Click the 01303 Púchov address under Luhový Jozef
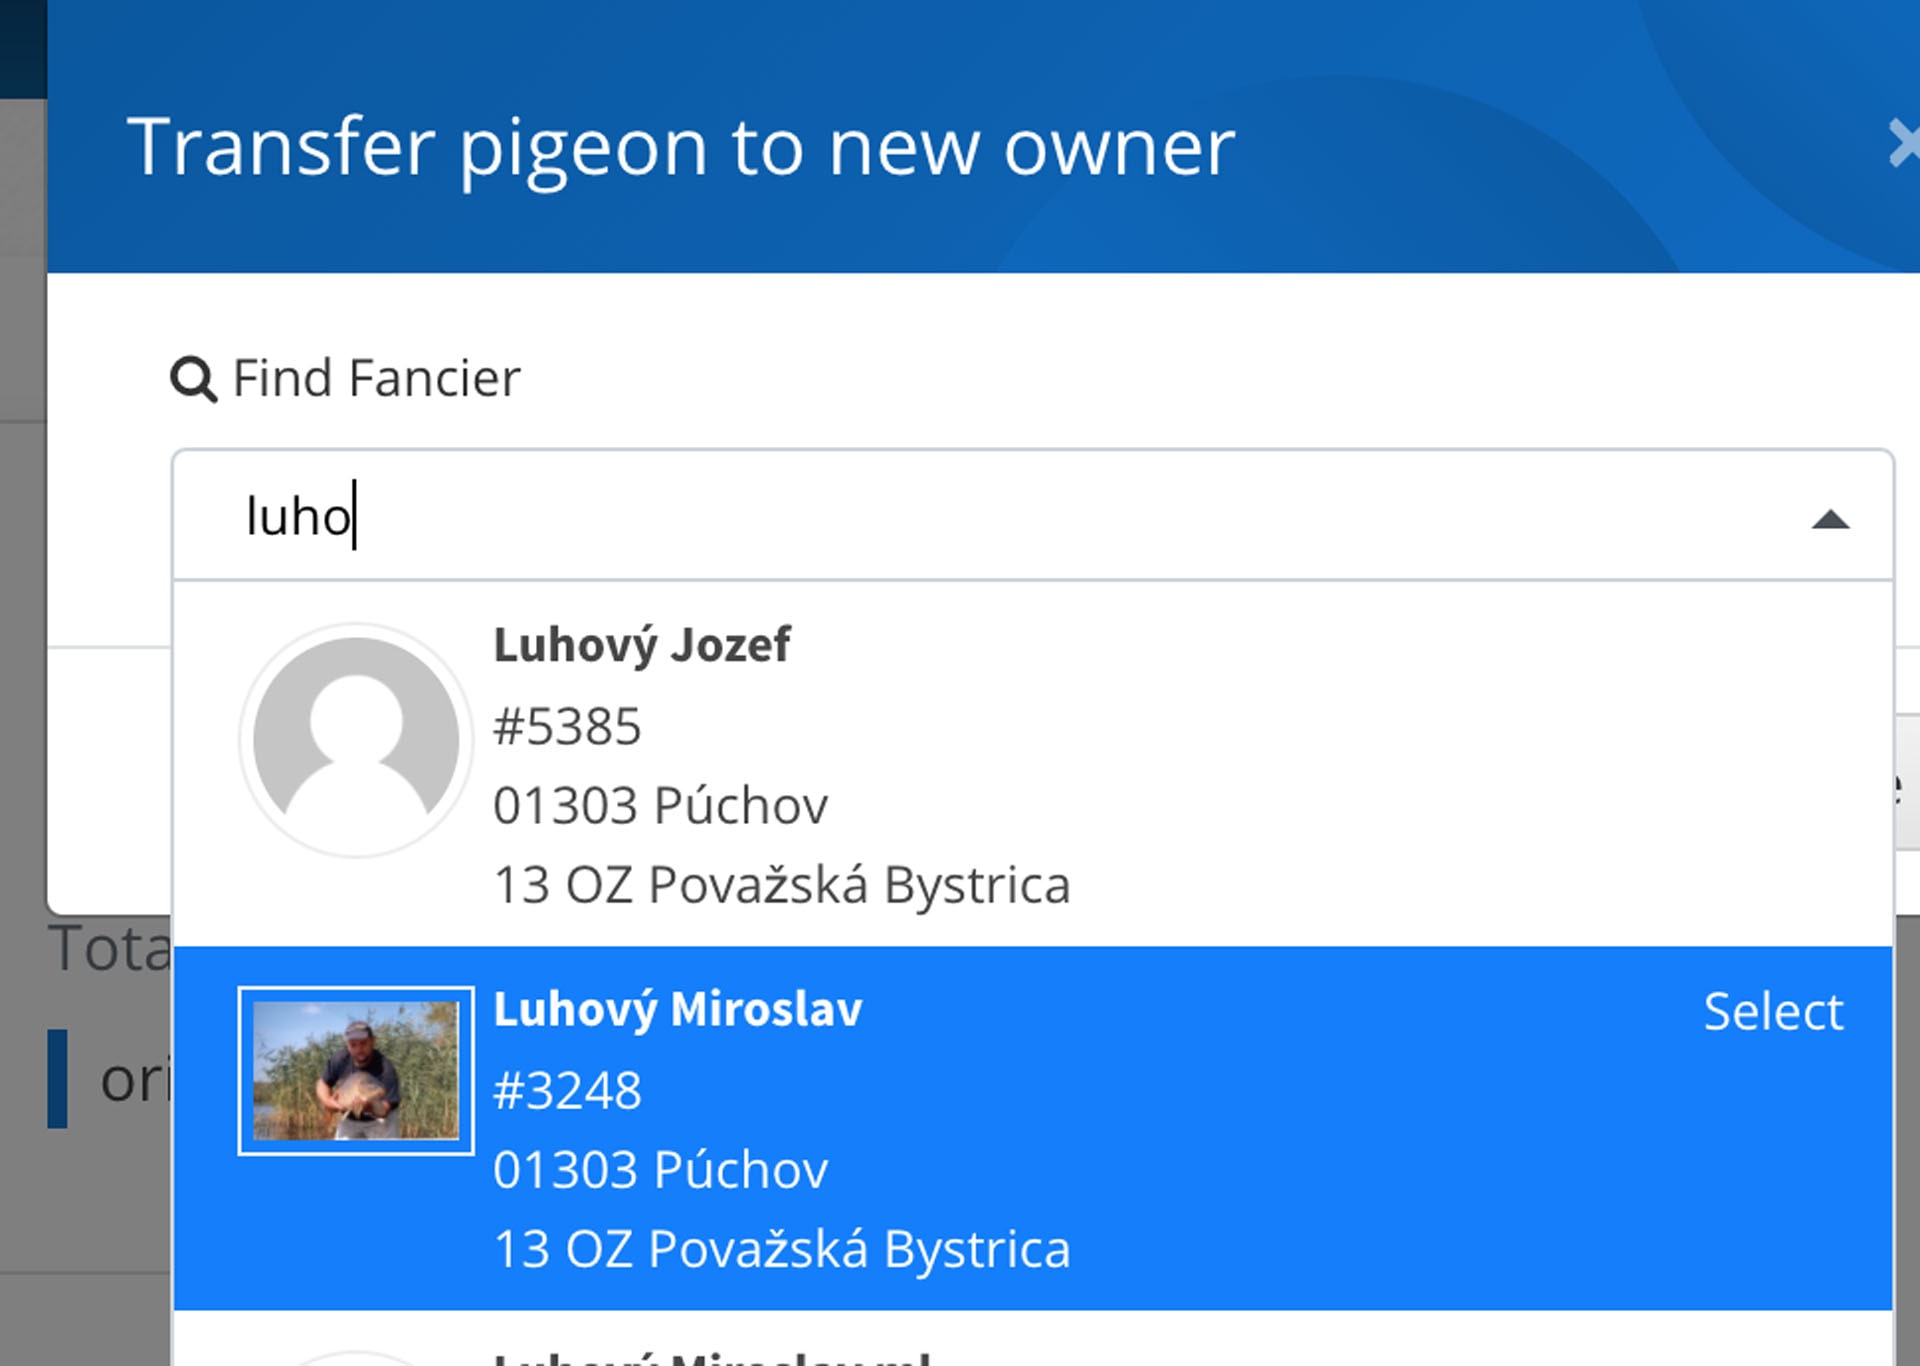Viewport: 1920px width, 1366px height. coord(661,805)
